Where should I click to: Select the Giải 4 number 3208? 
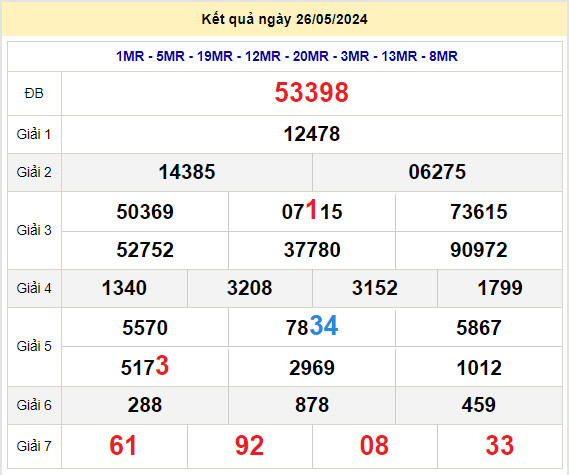coord(250,288)
